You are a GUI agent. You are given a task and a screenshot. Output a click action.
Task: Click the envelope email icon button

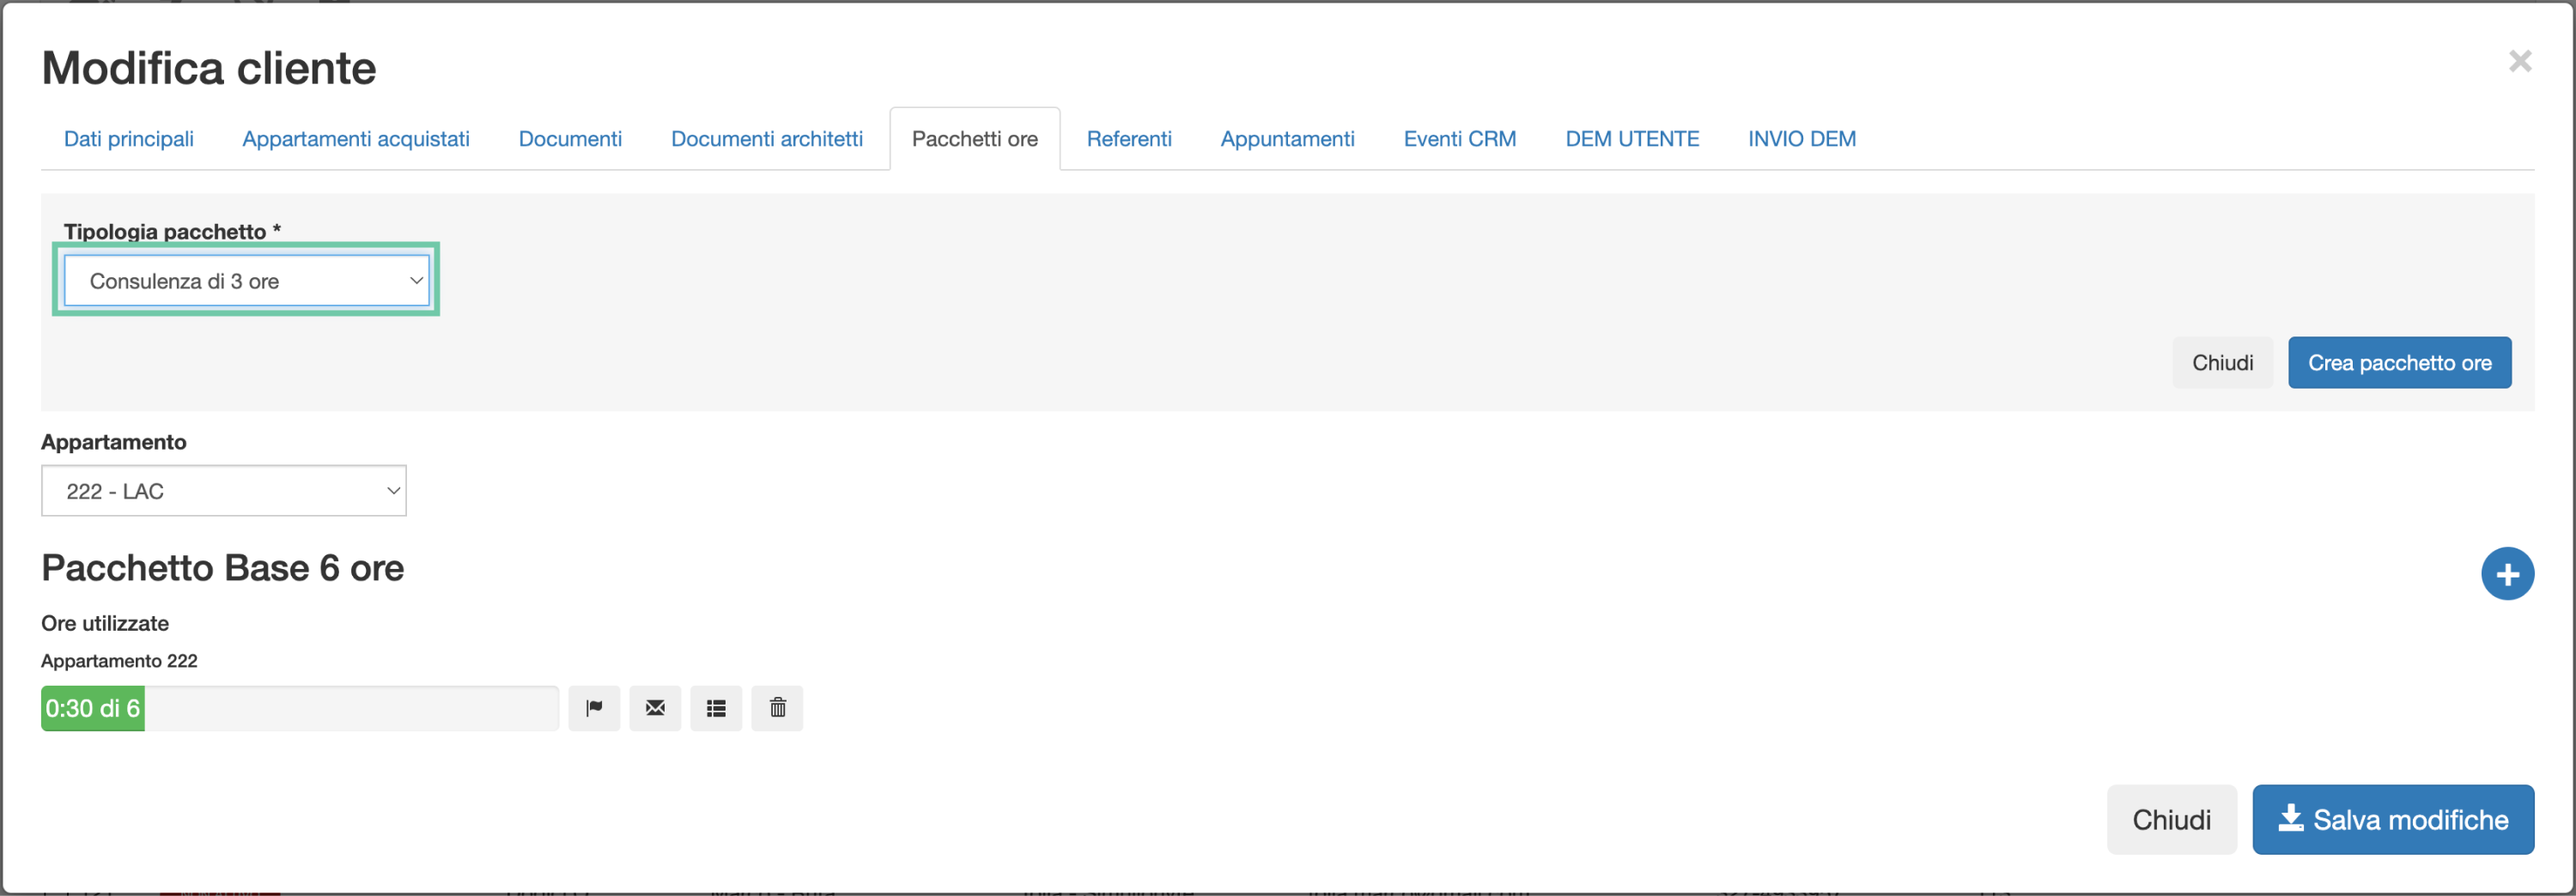[655, 708]
